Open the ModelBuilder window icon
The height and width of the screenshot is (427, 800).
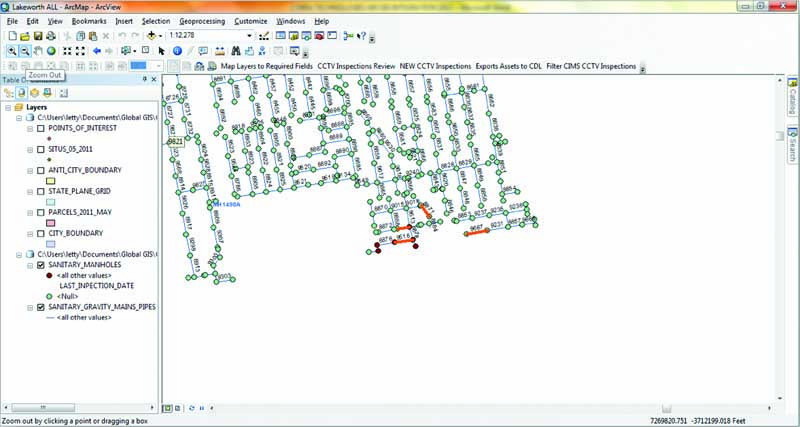[x=349, y=36]
